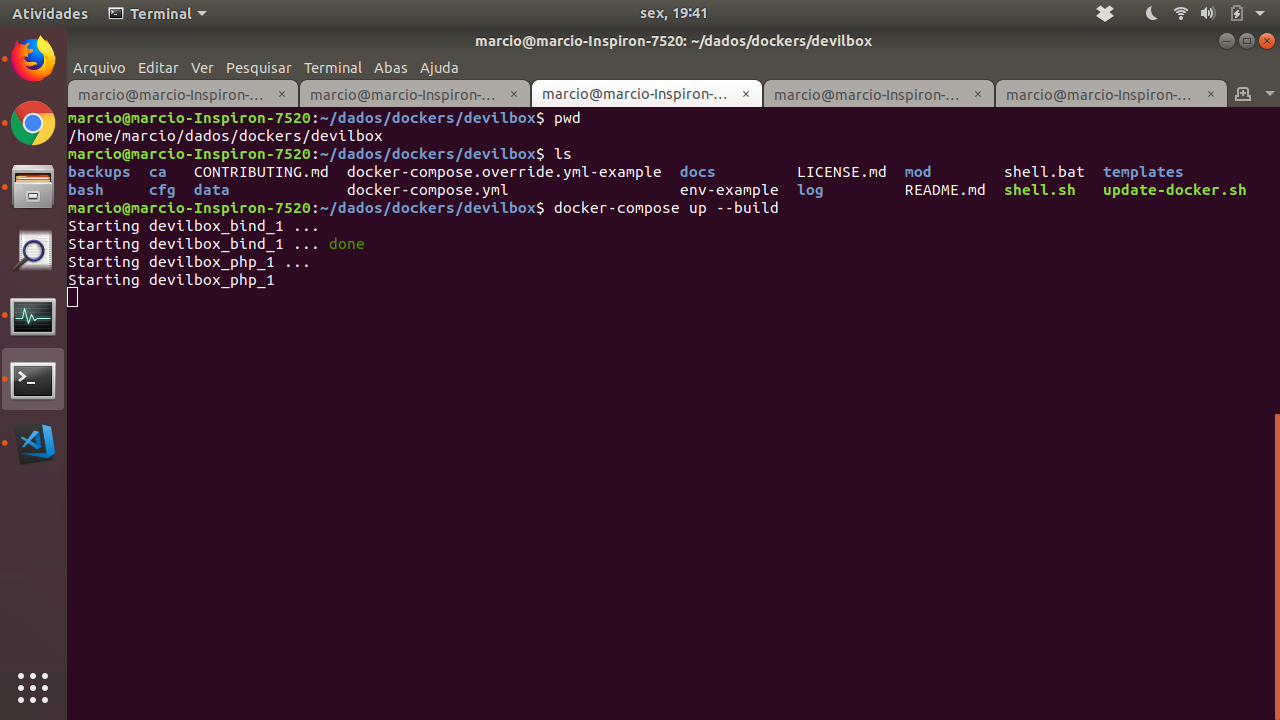Viewport: 1280px width, 720px height.
Task: Click the Wi-Fi icon in the top bar
Action: click(x=1181, y=14)
